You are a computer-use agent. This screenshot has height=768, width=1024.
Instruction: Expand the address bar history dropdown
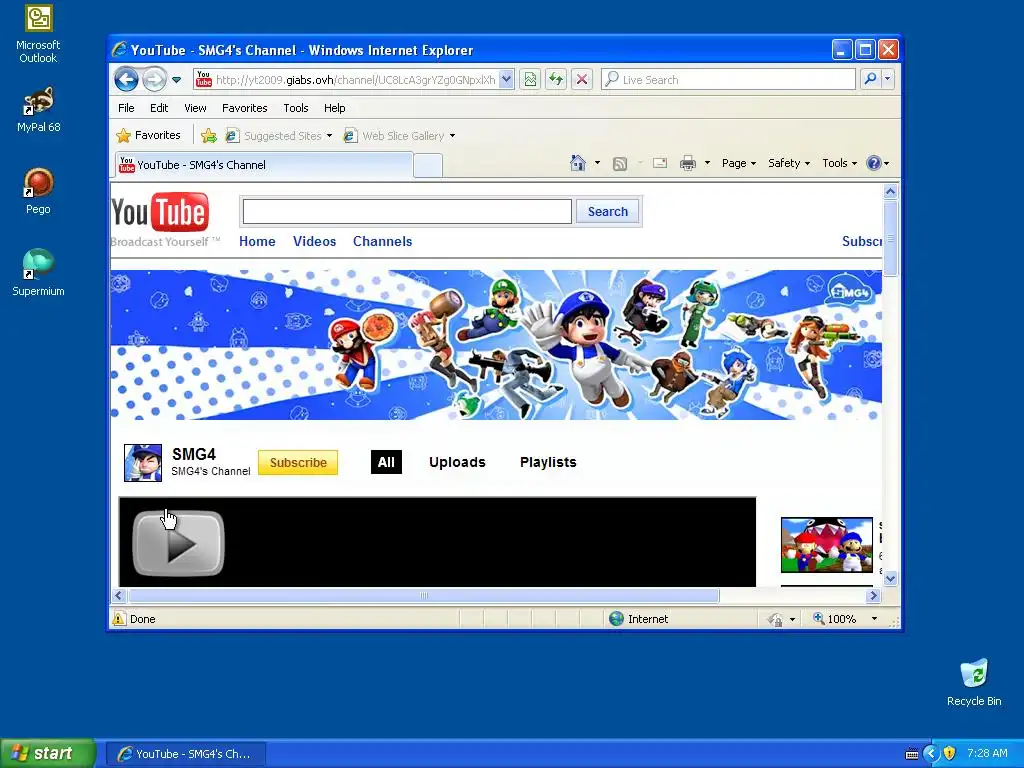click(x=506, y=80)
